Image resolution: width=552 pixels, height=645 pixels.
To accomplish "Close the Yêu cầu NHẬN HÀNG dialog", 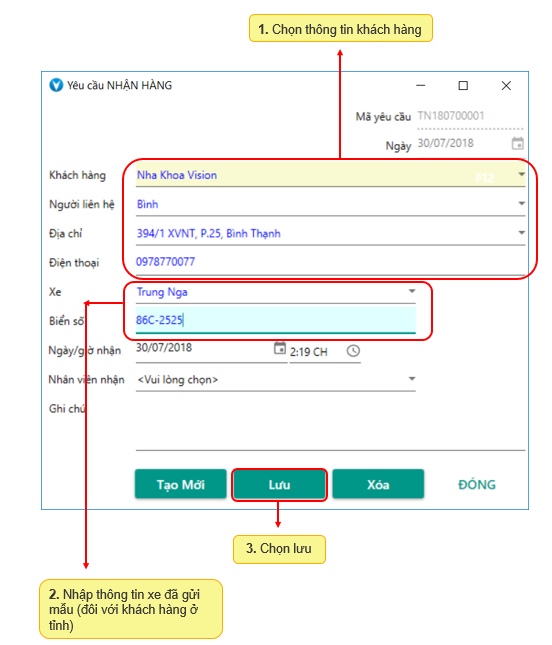I will point(506,85).
